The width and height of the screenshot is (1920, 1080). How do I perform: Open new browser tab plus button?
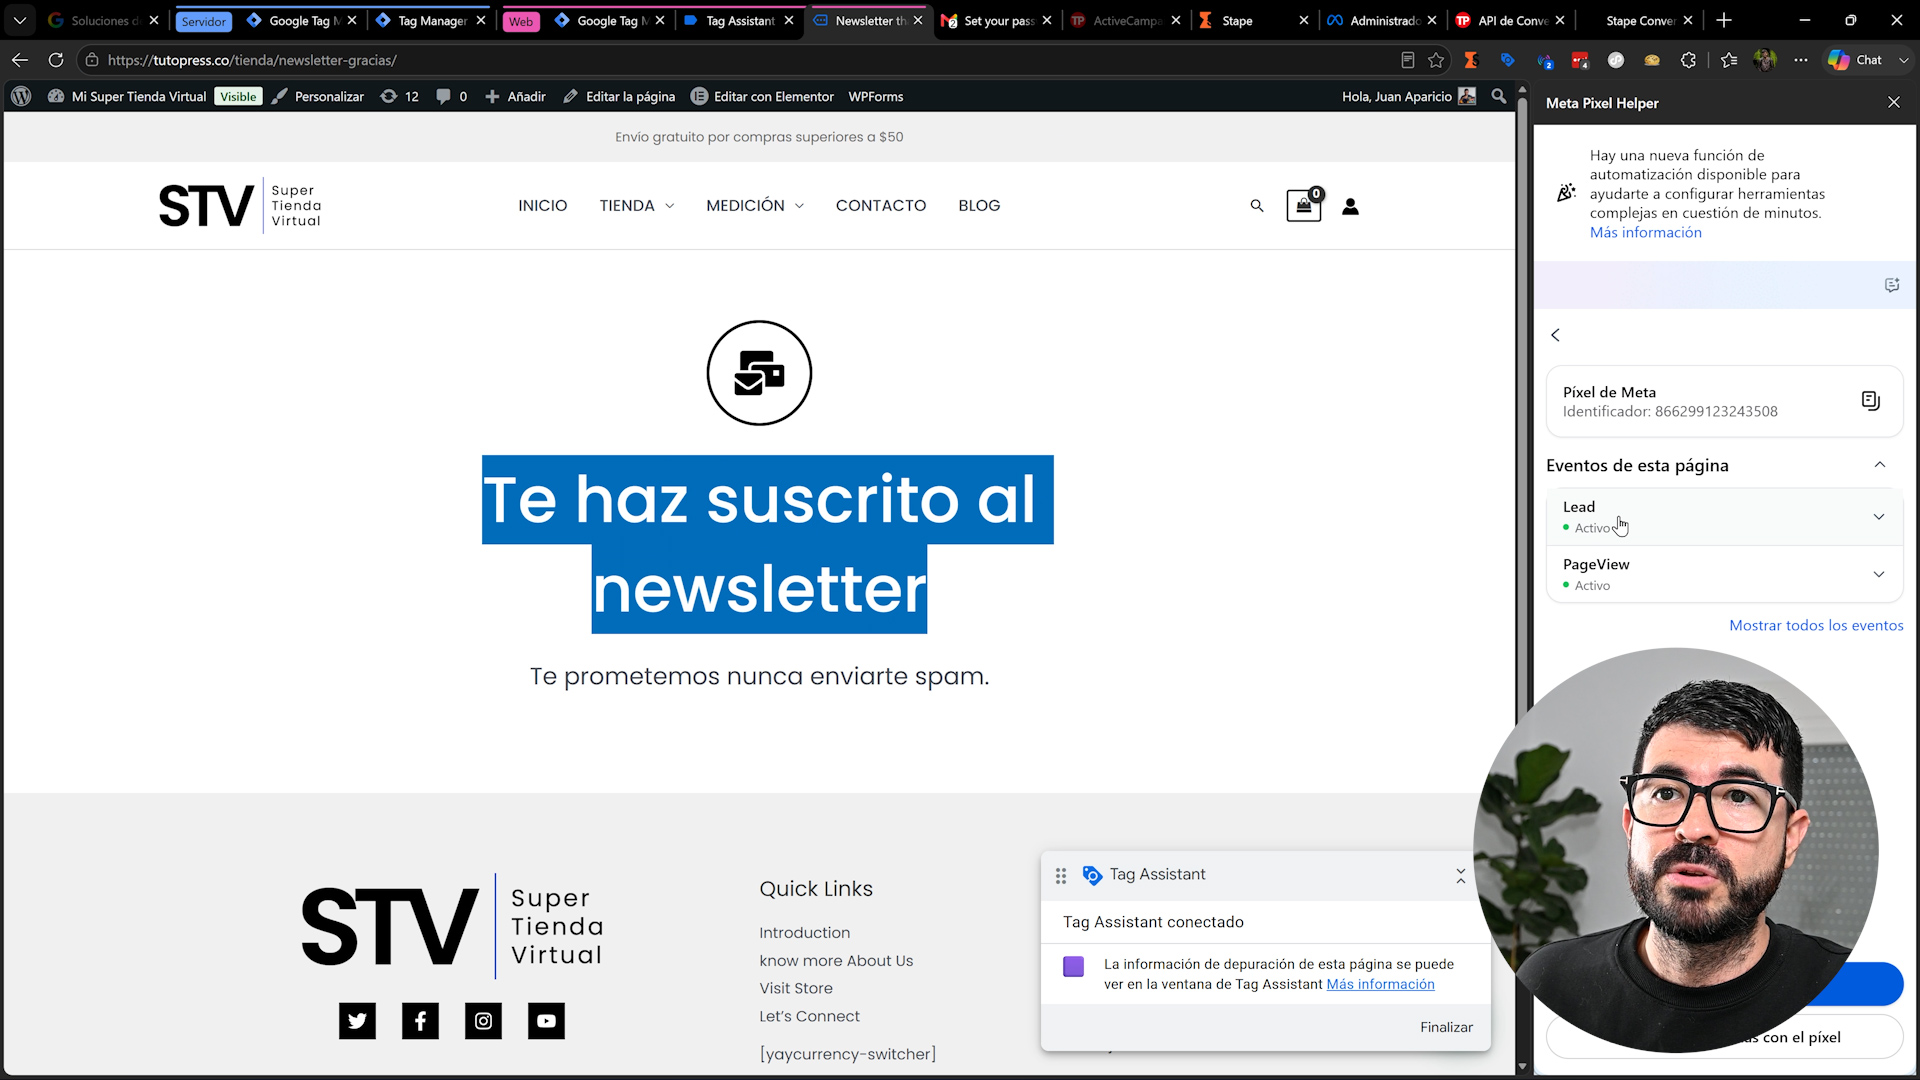coord(1724,20)
